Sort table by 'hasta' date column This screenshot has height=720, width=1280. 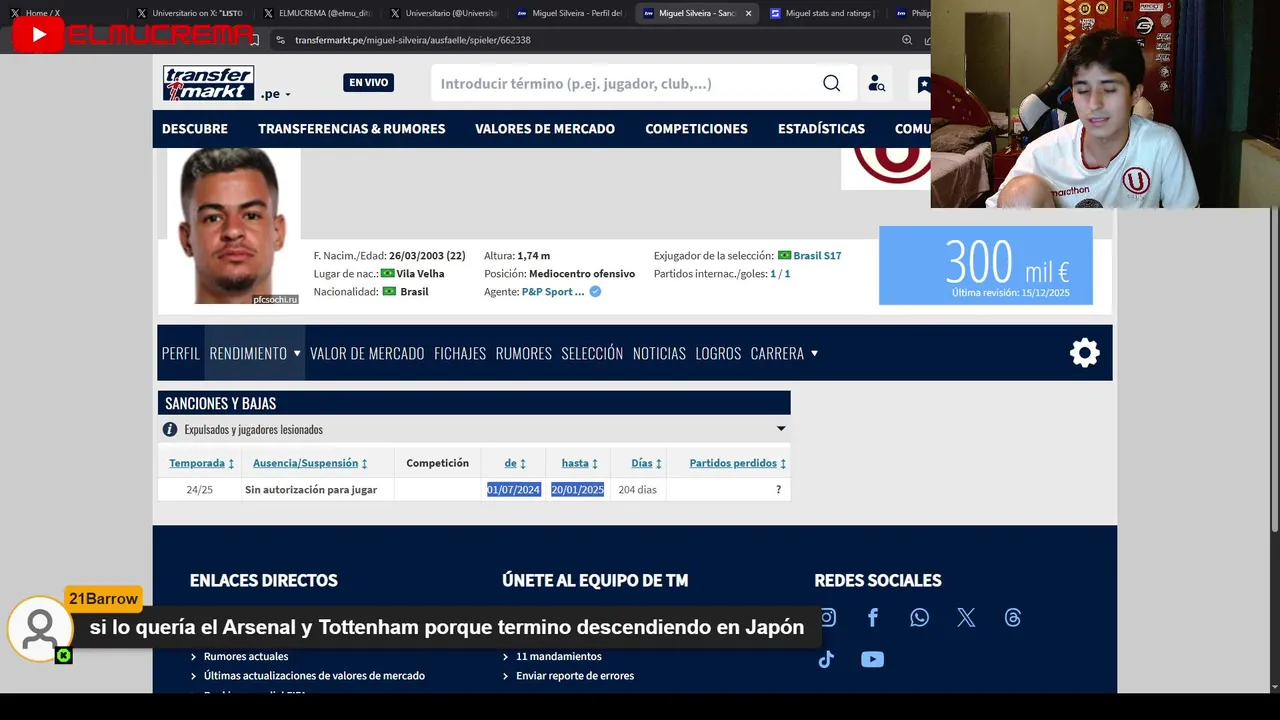(579, 463)
